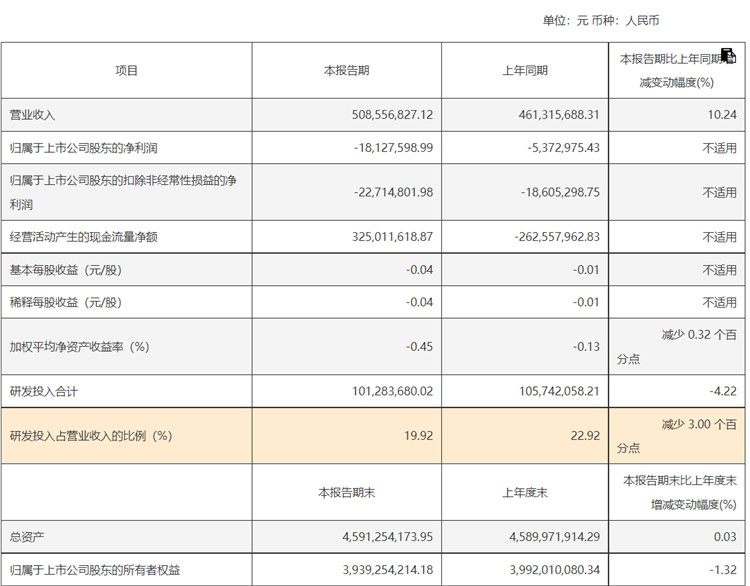The width and height of the screenshot is (750, 586).
Task: Select value -0.45
Action: point(419,347)
